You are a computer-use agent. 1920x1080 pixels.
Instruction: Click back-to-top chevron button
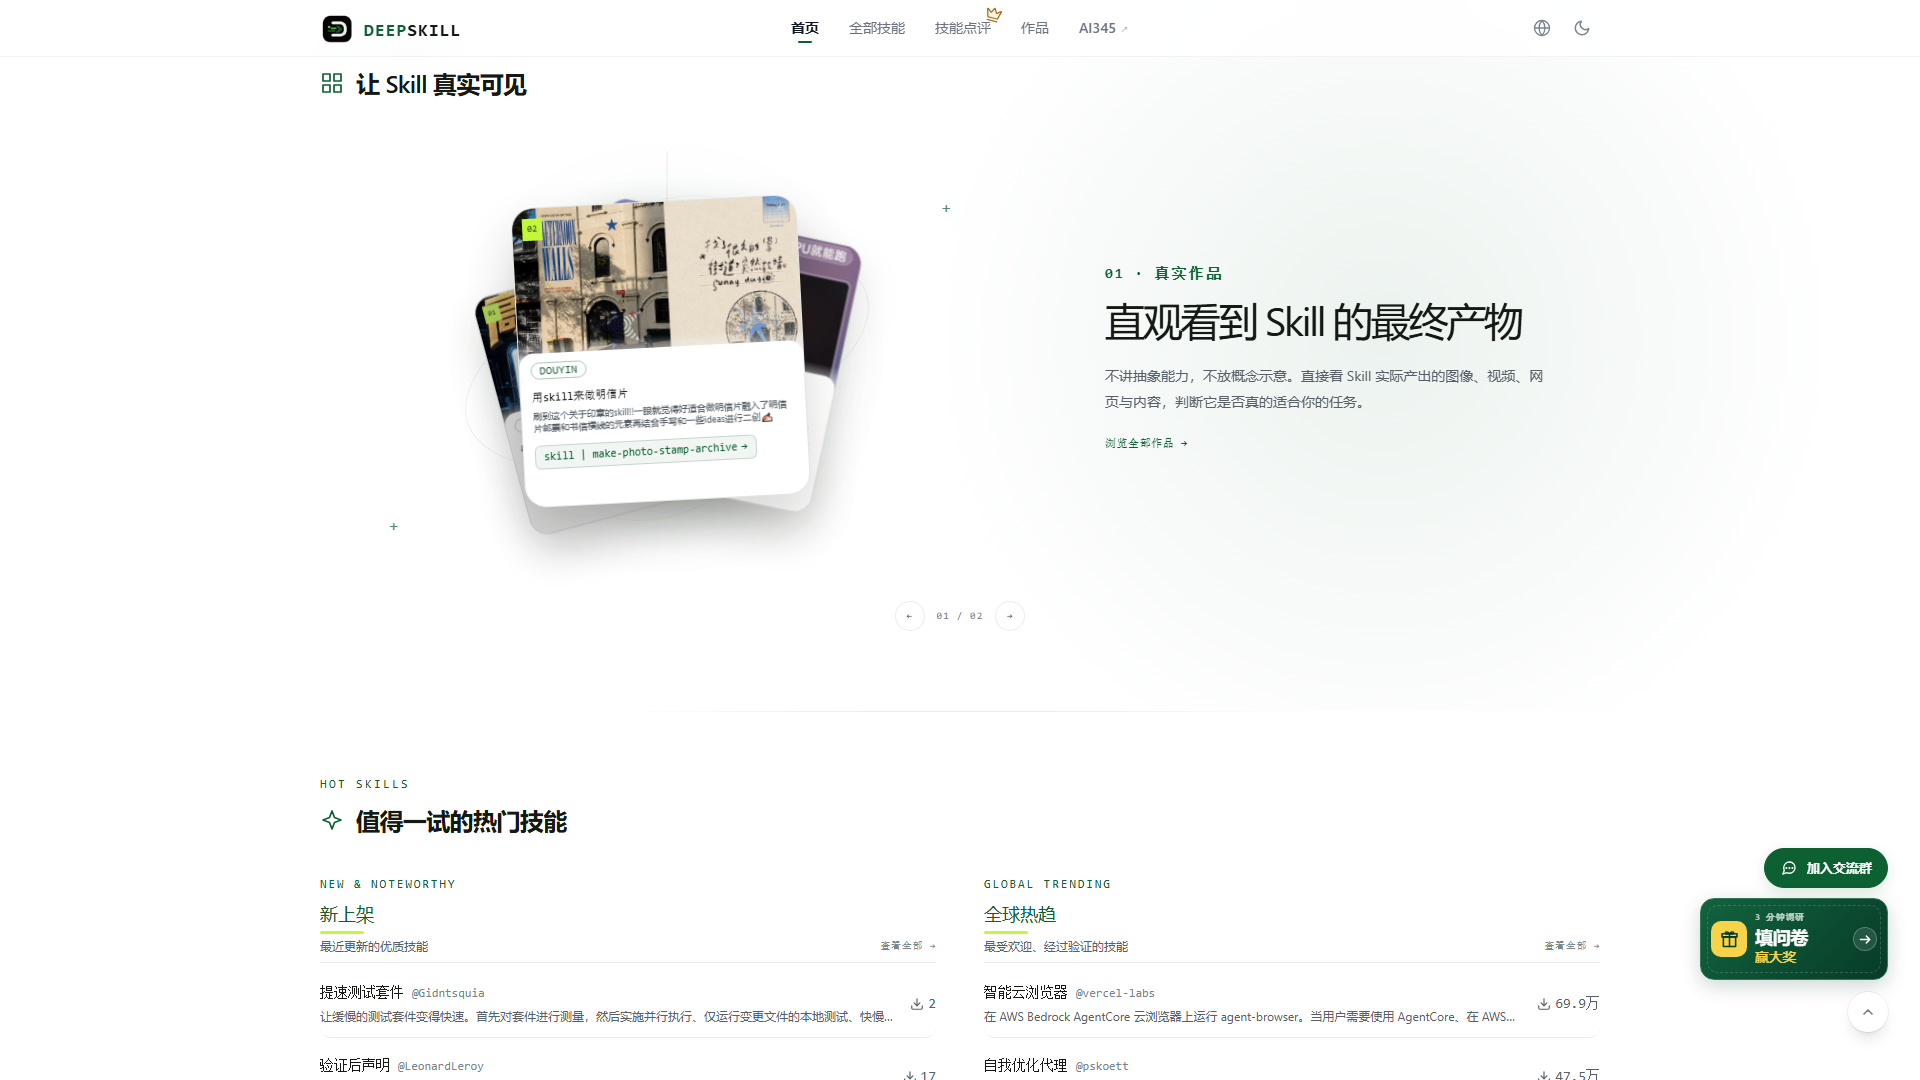coord(1868,1012)
